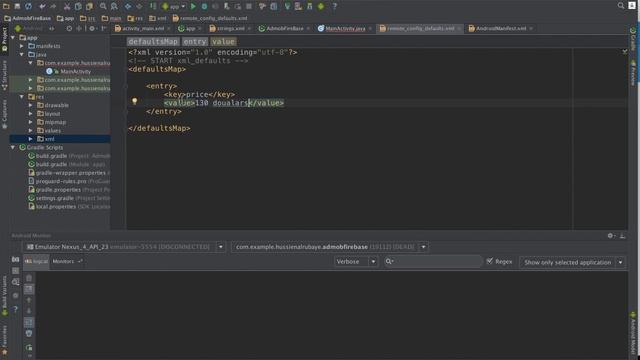Image resolution: width=640 pixels, height=360 pixels.
Task: Click value breadcrumb
Action: pyautogui.click(x=223, y=42)
